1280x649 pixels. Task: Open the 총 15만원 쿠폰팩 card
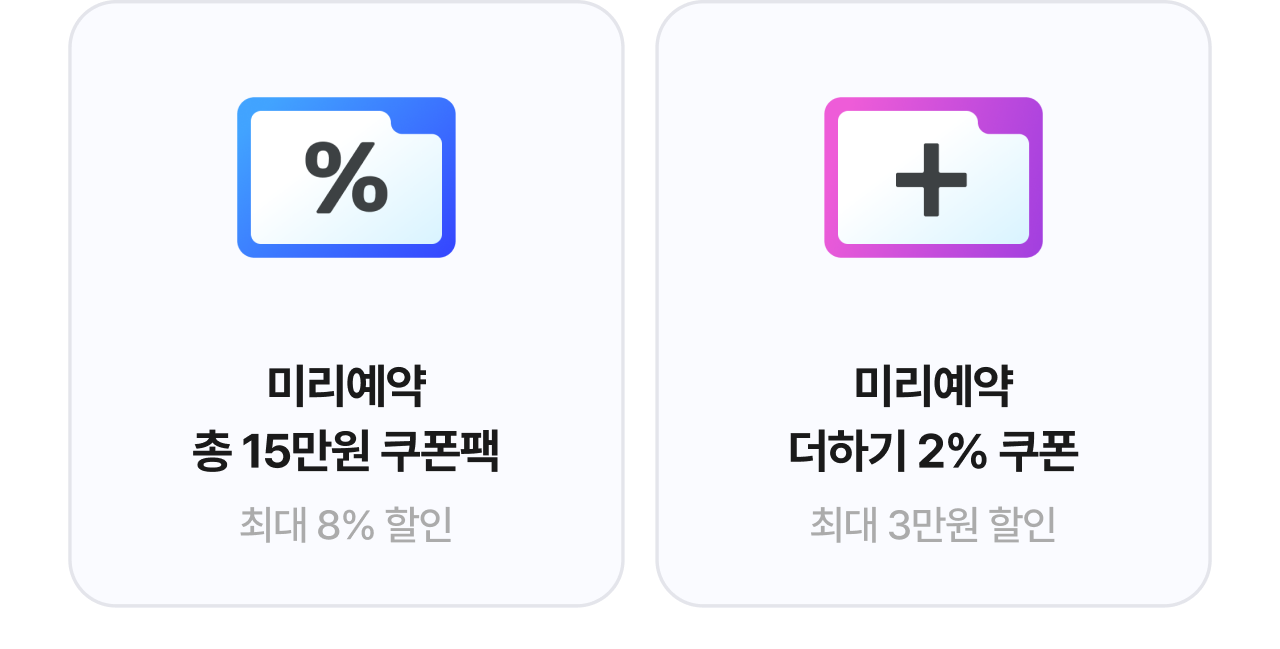(346, 303)
